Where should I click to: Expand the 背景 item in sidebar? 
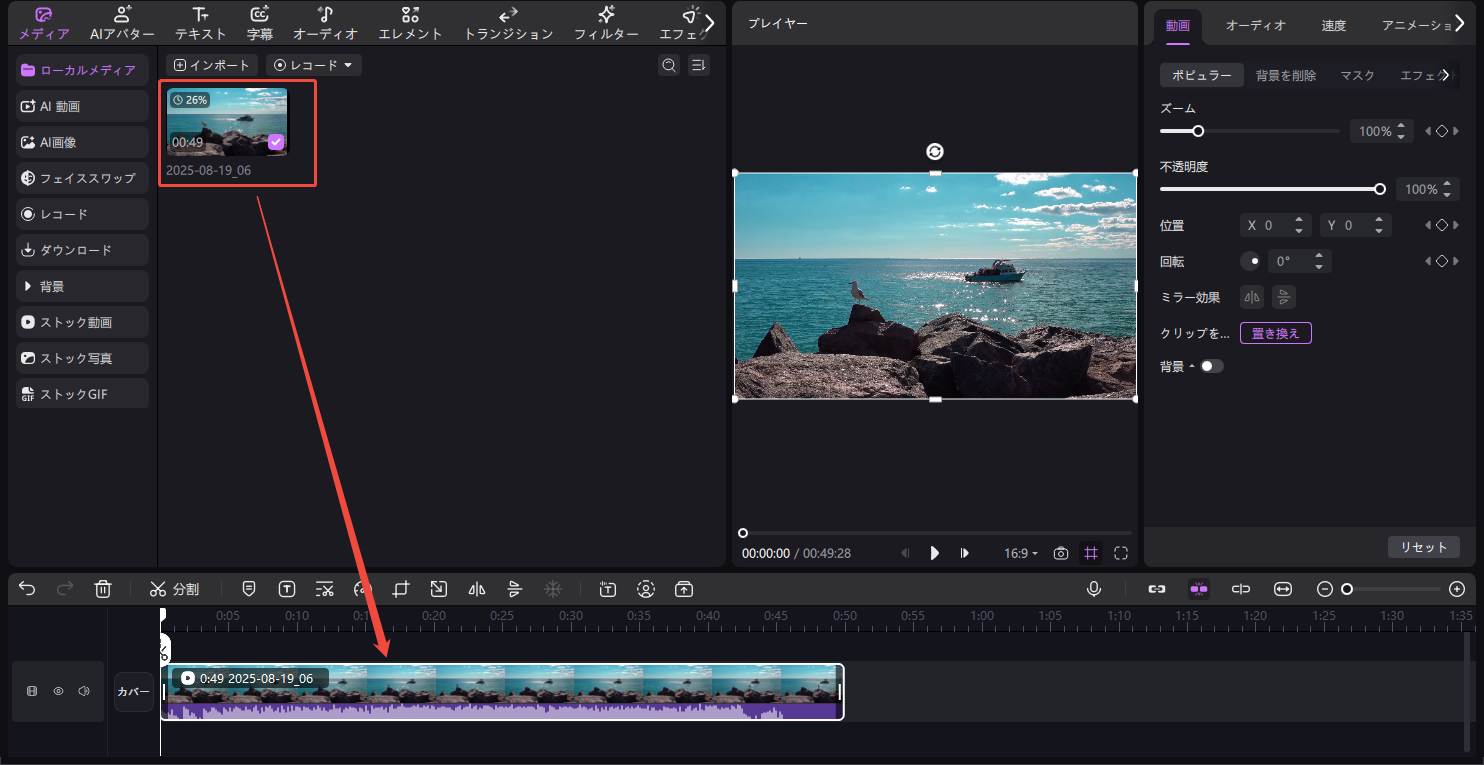tap(83, 286)
